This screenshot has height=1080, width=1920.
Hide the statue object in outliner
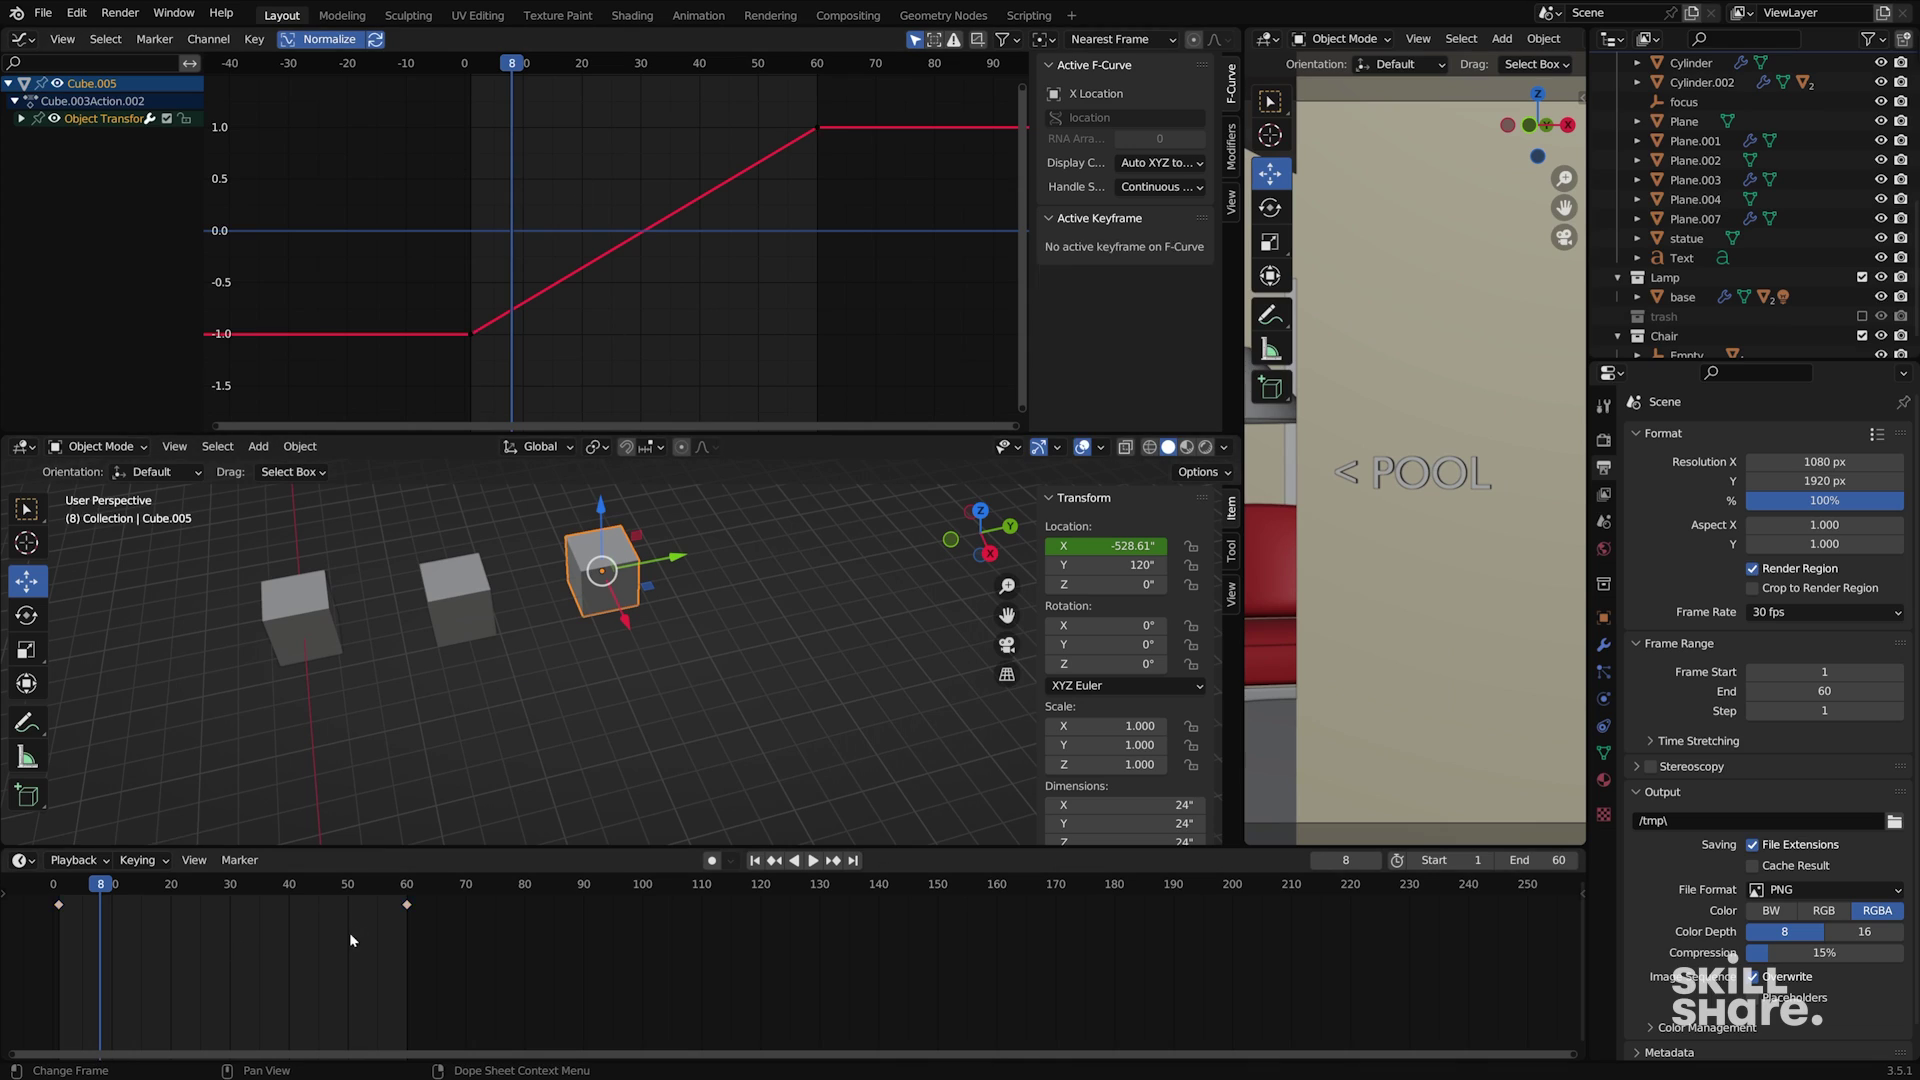tap(1880, 239)
